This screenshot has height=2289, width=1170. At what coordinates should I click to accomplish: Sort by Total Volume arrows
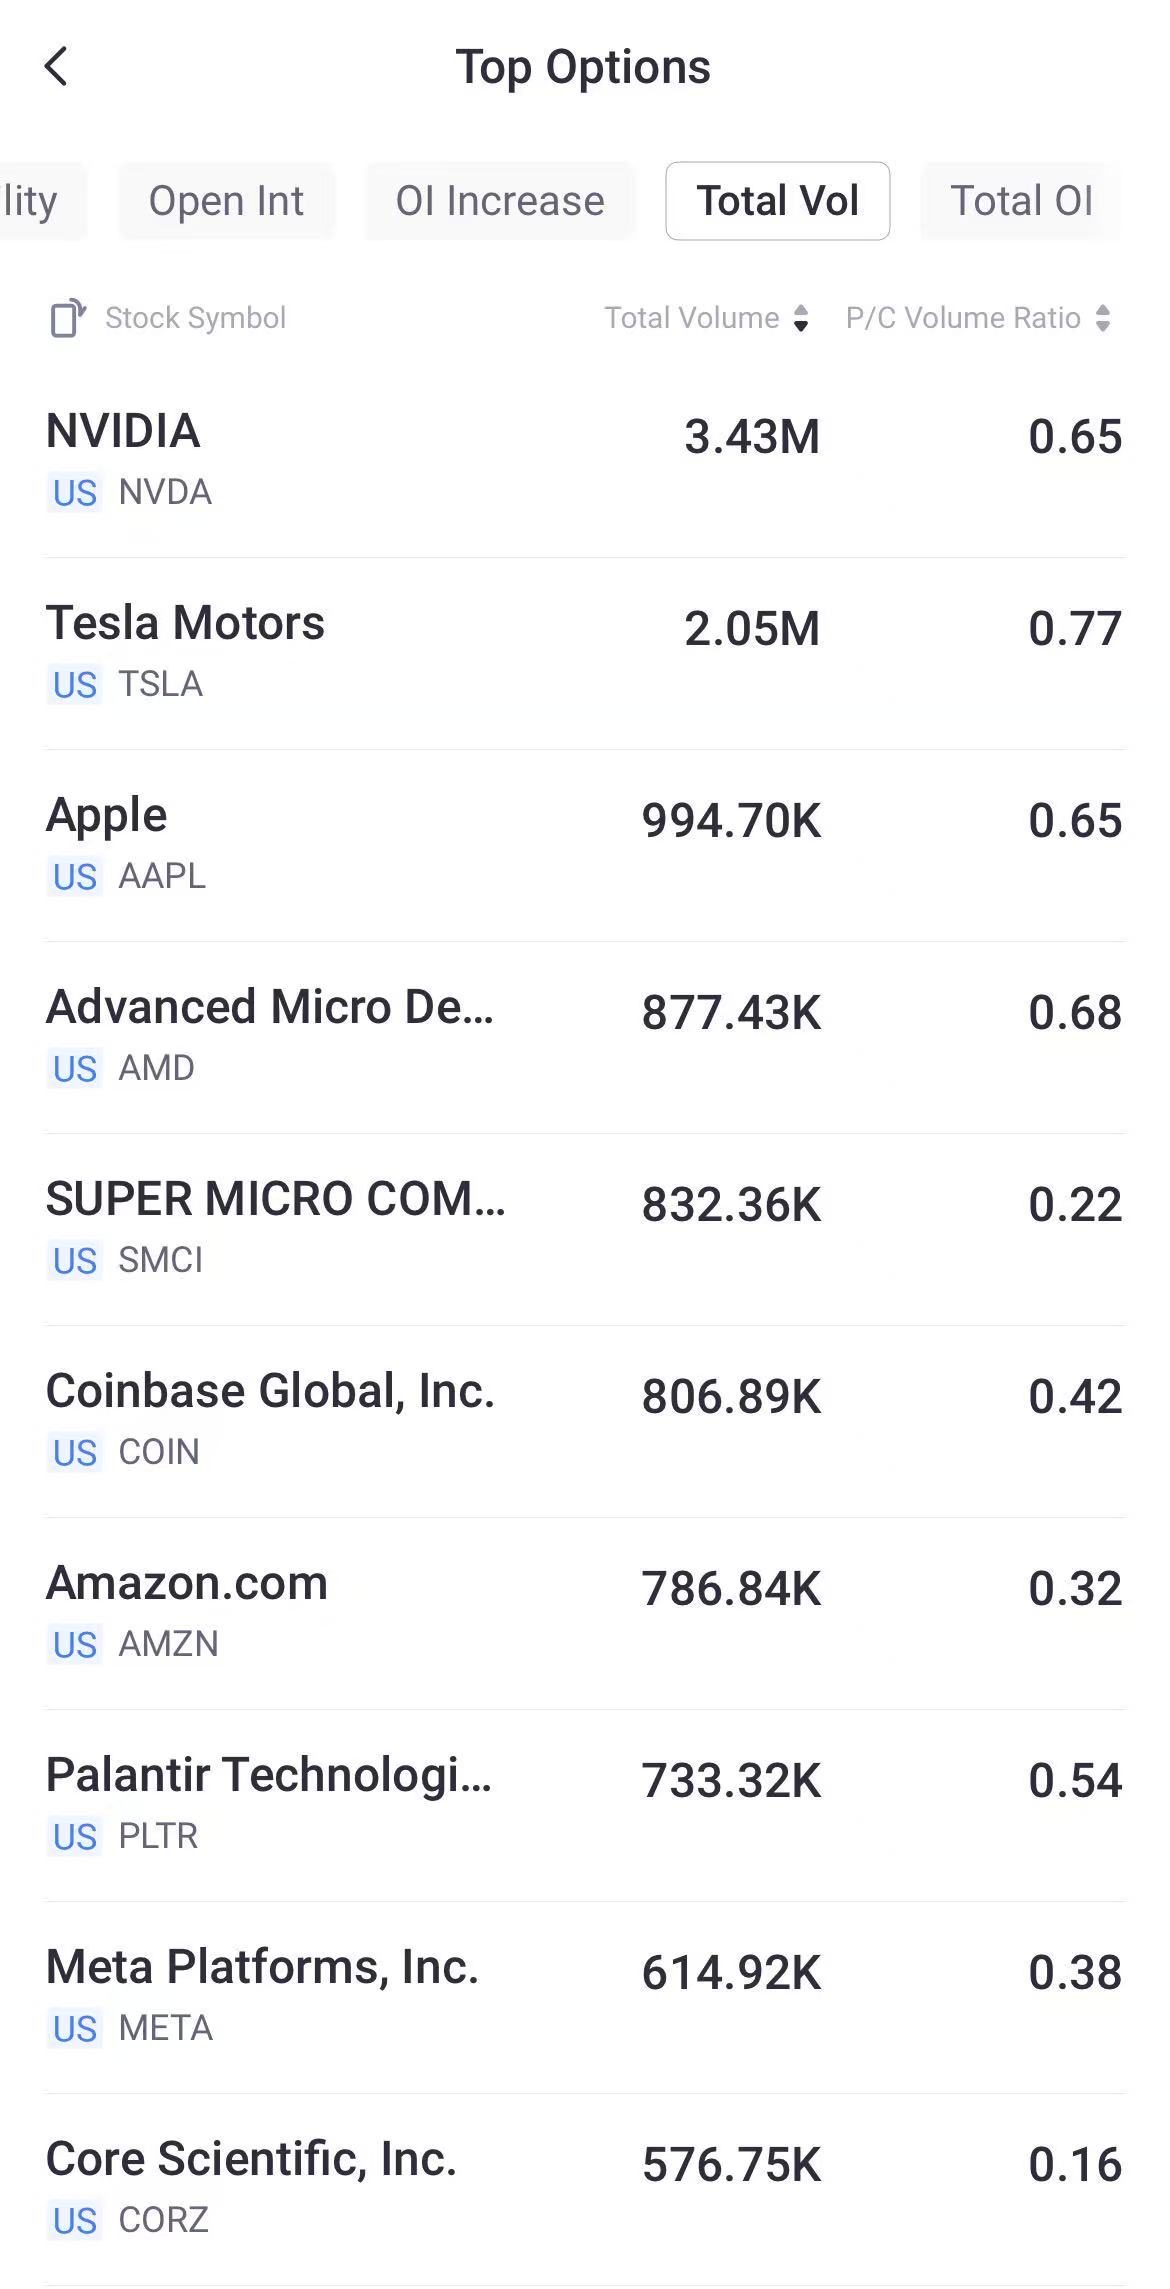coord(801,318)
